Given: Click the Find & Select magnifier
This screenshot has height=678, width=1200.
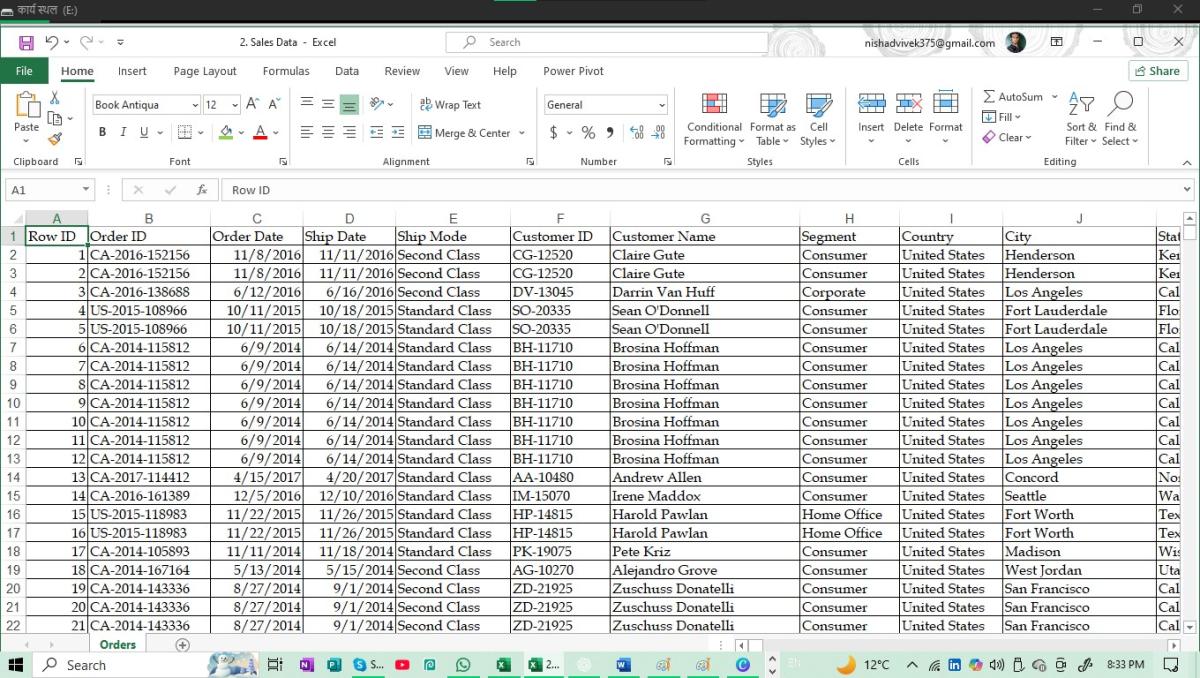Looking at the screenshot, I should pos(1120,119).
